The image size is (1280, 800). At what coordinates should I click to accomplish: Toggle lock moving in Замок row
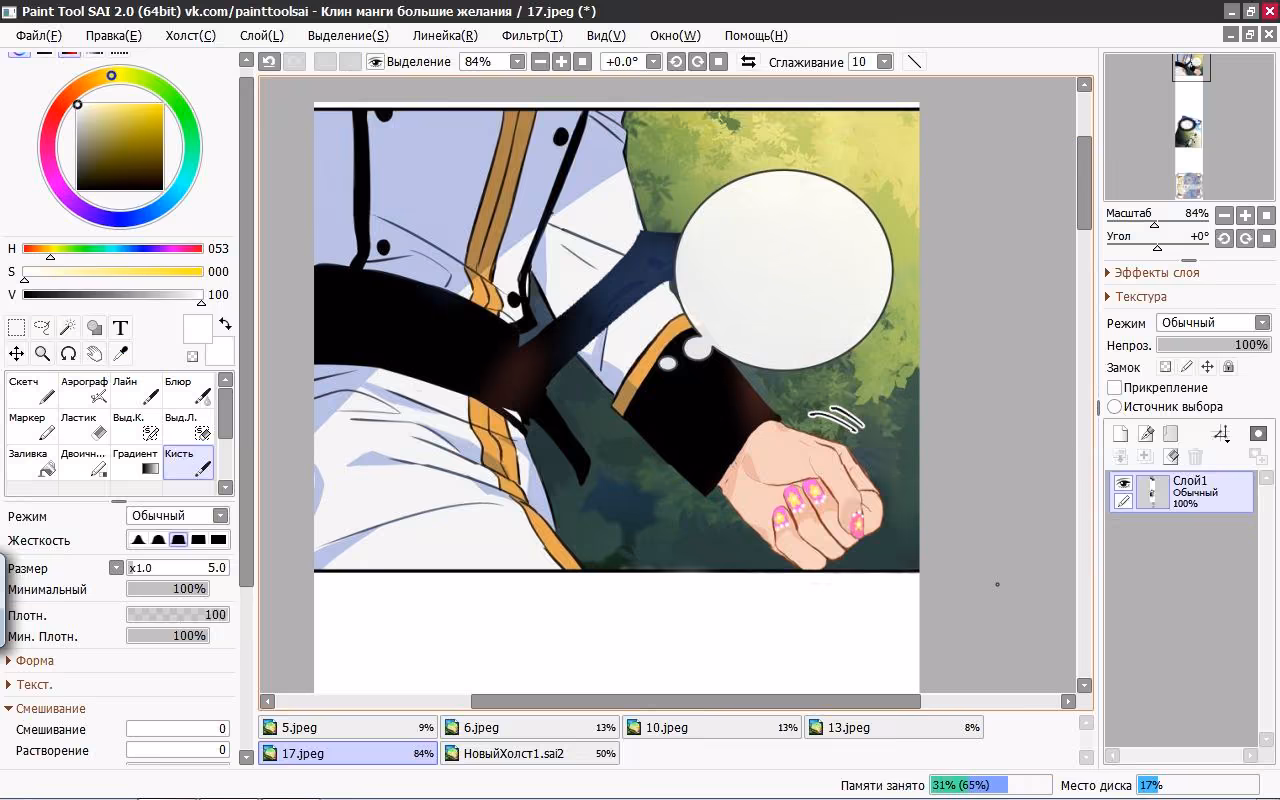1207,367
